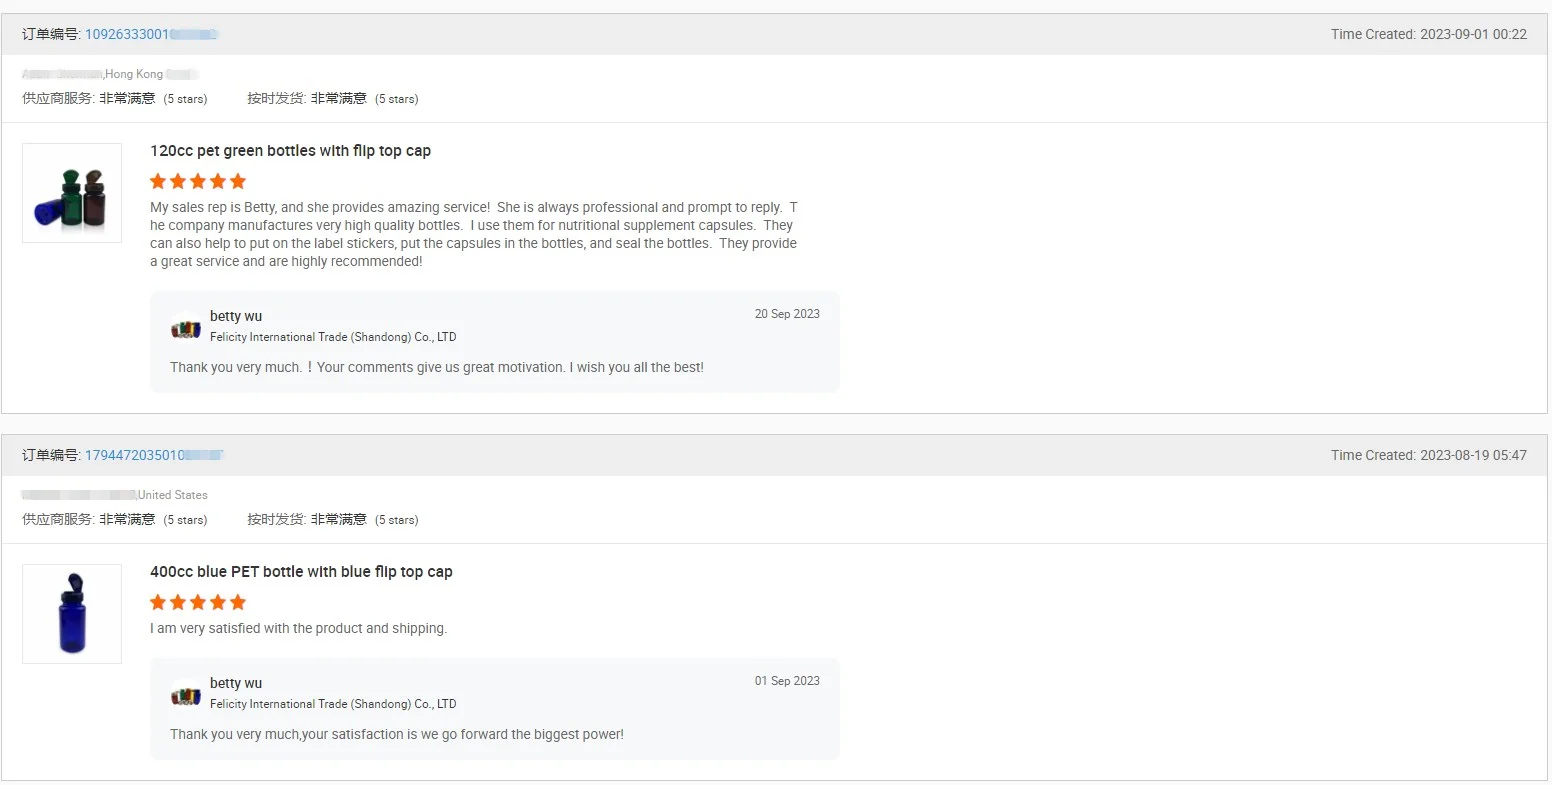The image size is (1552, 785).
Task: Select betty wu name in 01 Sep reply
Action: click(236, 683)
